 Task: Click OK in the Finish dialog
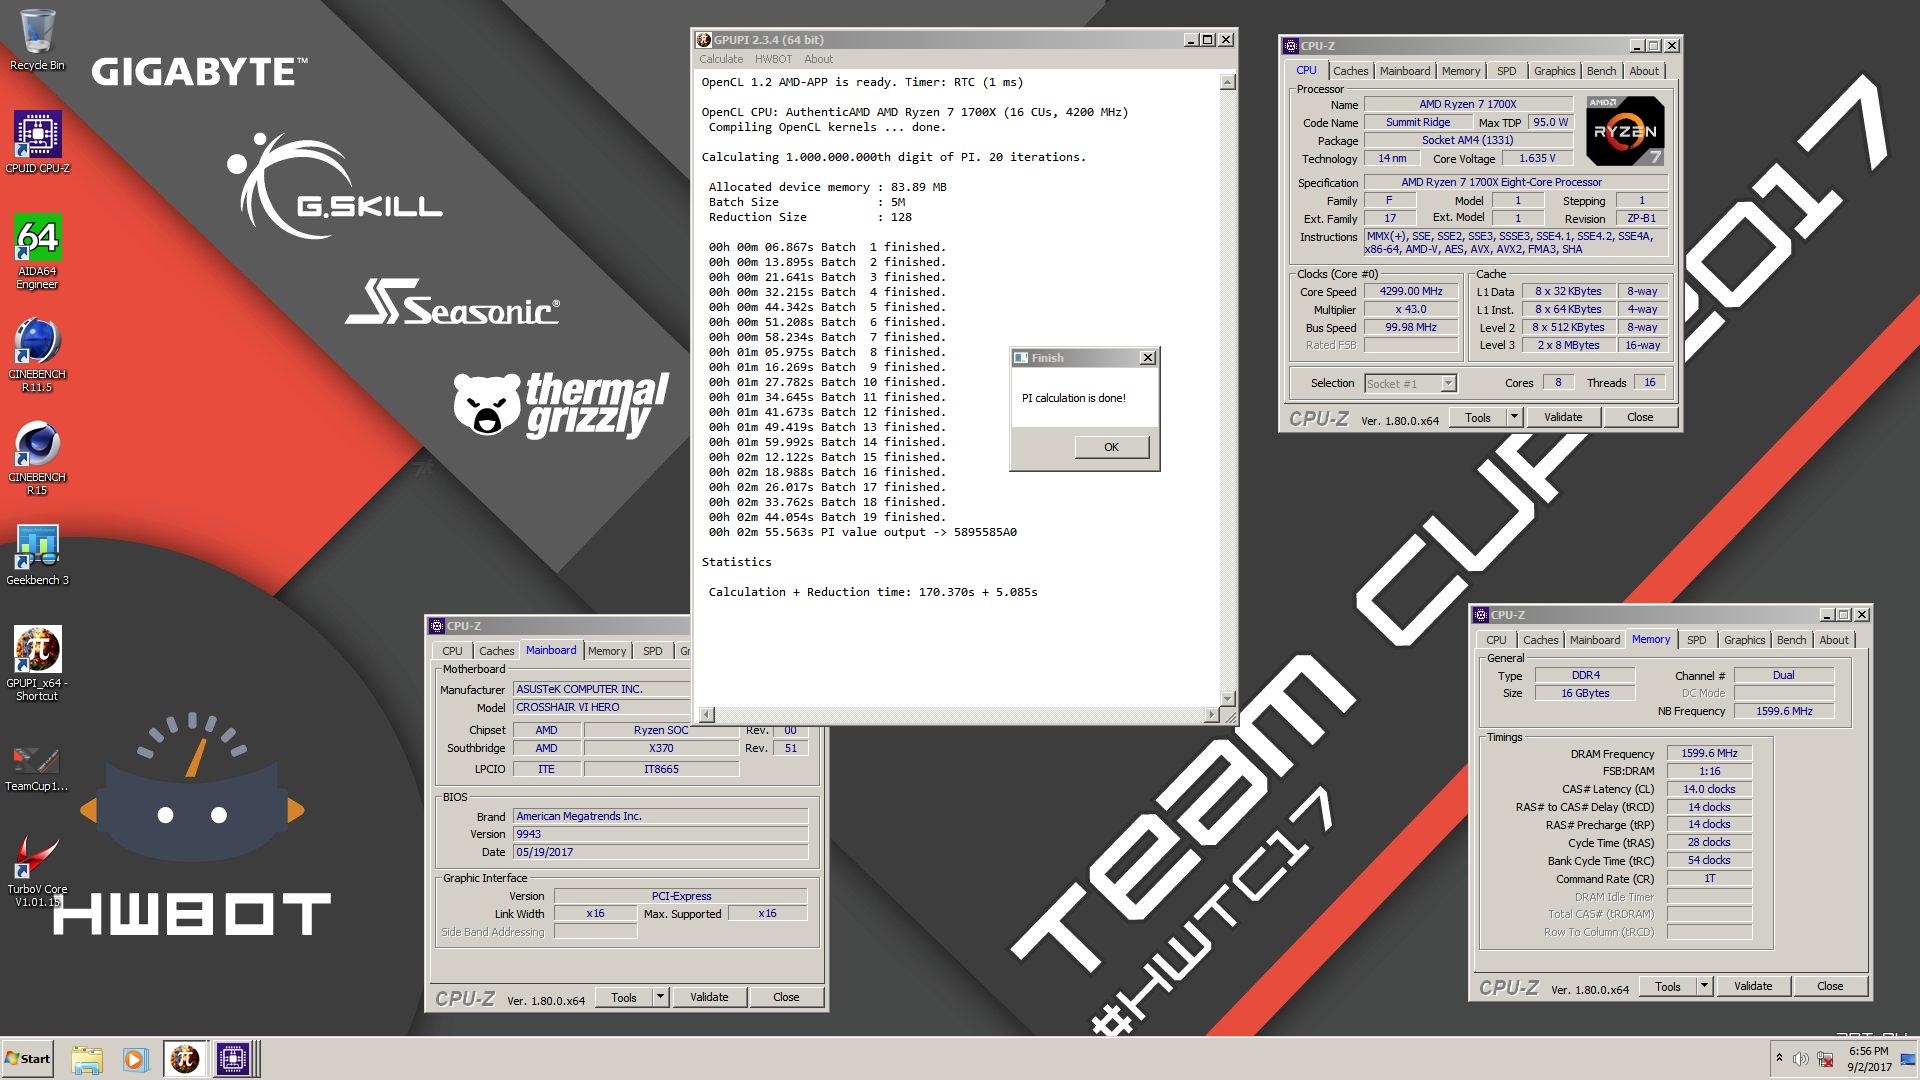point(1111,447)
